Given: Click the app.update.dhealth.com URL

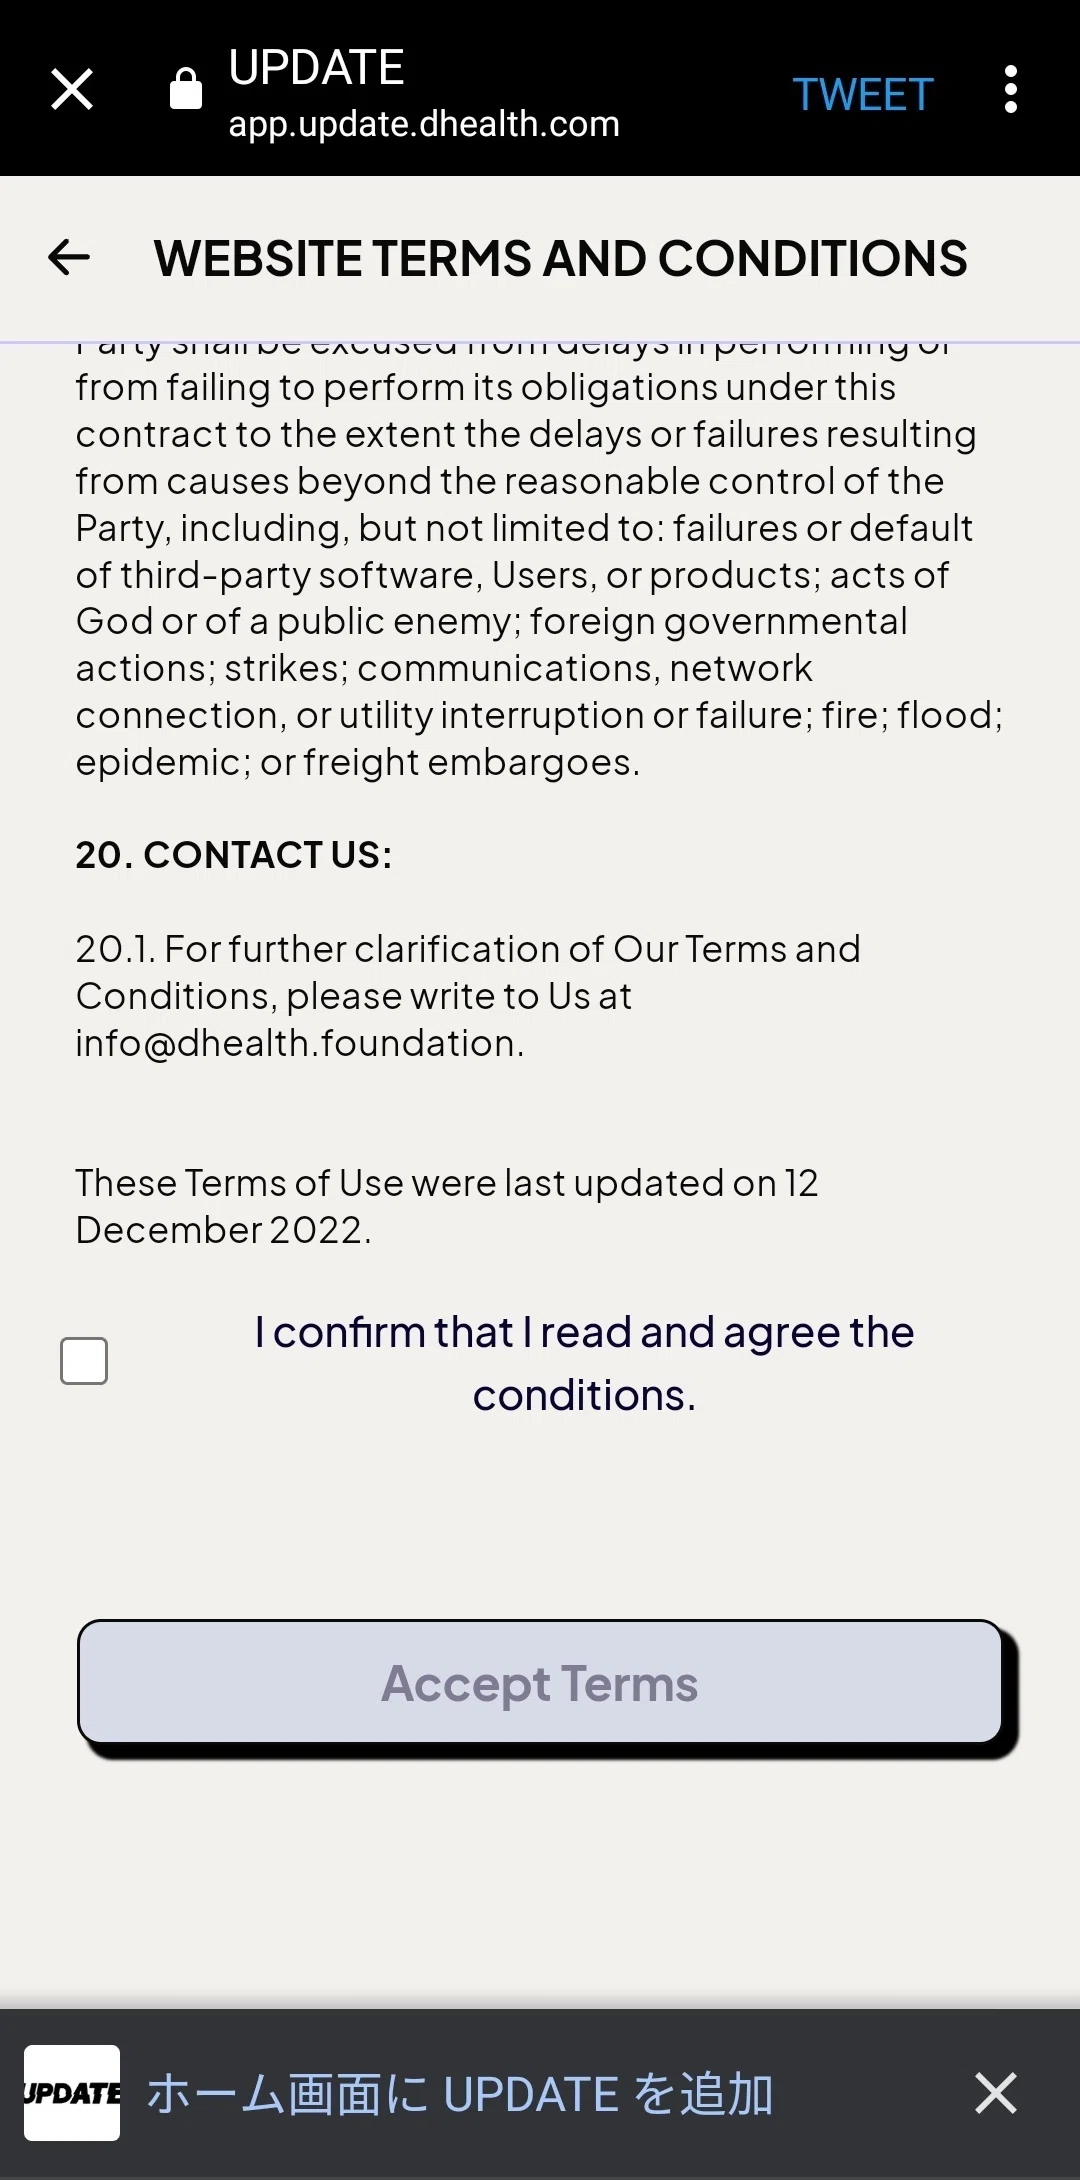Looking at the screenshot, I should coord(424,124).
